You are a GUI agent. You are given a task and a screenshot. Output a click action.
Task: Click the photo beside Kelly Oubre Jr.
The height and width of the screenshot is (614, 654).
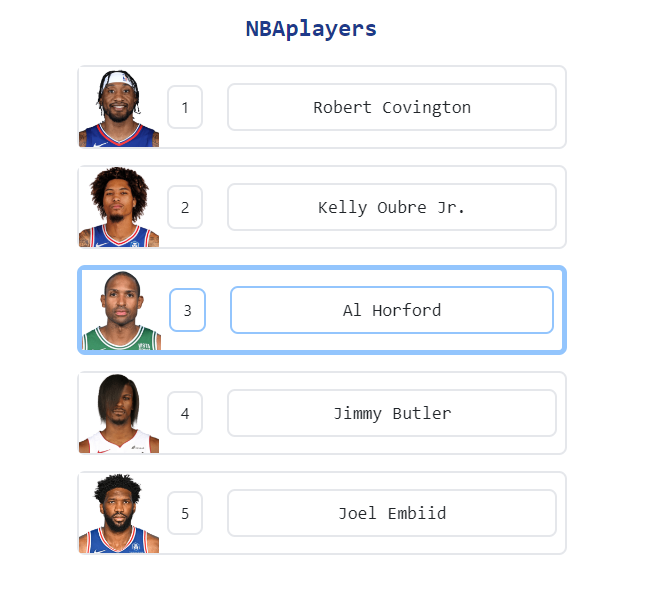pyautogui.click(x=119, y=207)
